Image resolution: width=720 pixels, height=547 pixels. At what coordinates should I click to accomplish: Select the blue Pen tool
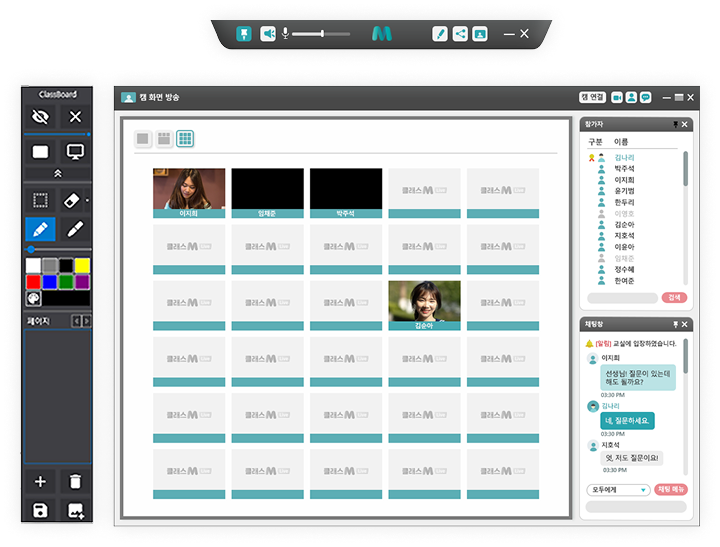tap(40, 229)
